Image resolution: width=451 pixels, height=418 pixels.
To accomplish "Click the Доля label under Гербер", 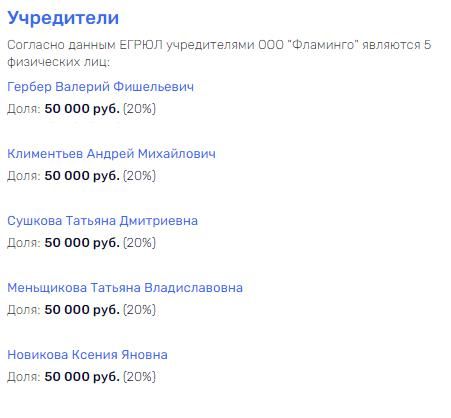I will pyautogui.click(x=24, y=109).
